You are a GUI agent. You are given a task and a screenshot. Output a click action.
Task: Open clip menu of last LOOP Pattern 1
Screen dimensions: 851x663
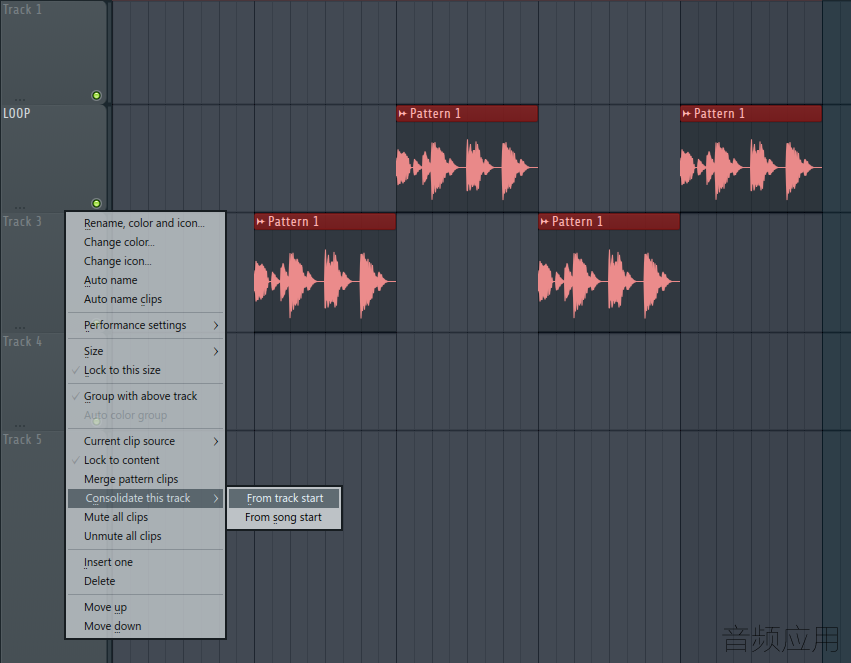pos(687,113)
